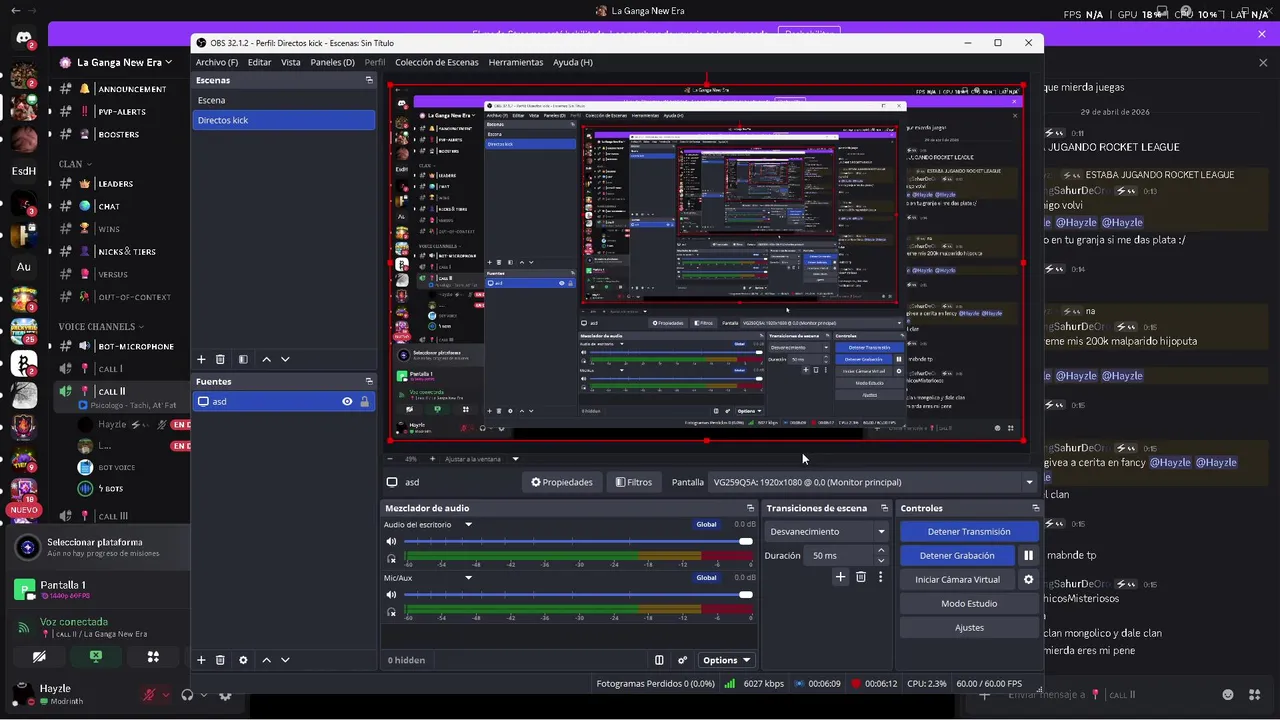Adjust Mic/Aux volume slider
Screen dimensions: 1280x720
tap(578, 594)
